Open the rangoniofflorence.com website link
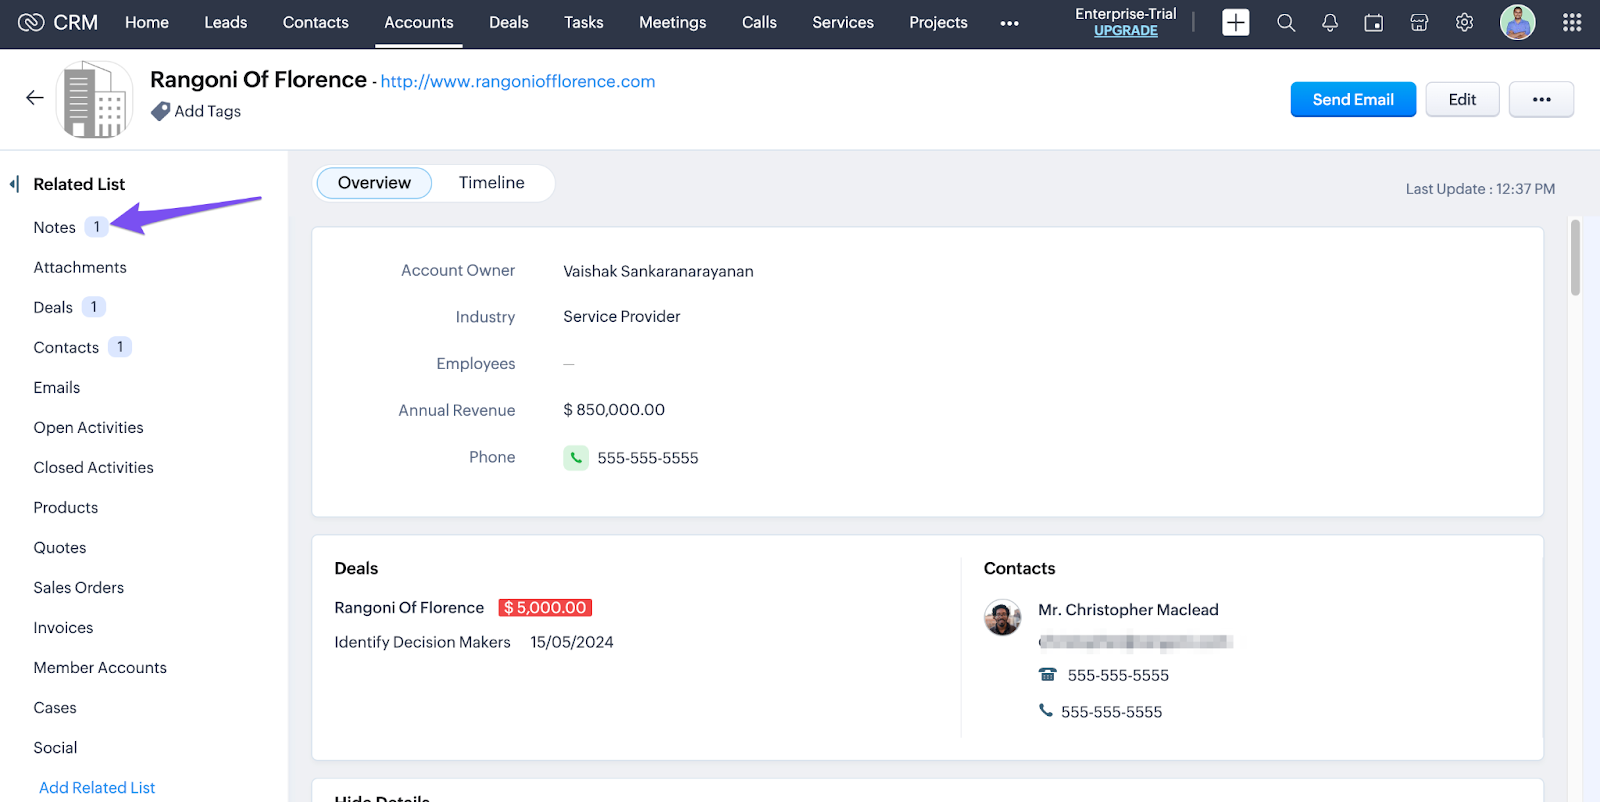The width and height of the screenshot is (1600, 802). tap(517, 82)
